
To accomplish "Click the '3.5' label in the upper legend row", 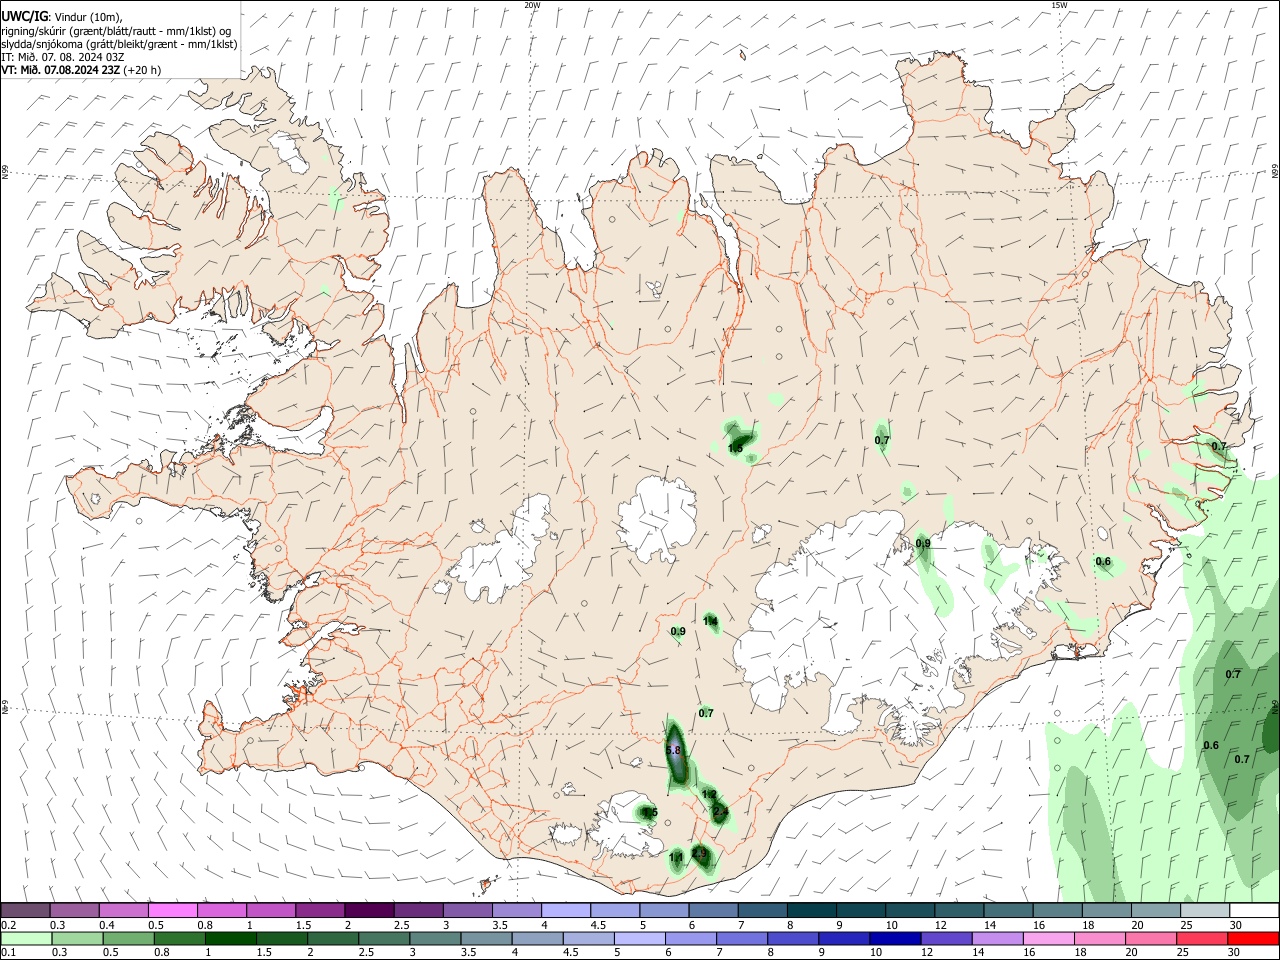I will point(500,925).
